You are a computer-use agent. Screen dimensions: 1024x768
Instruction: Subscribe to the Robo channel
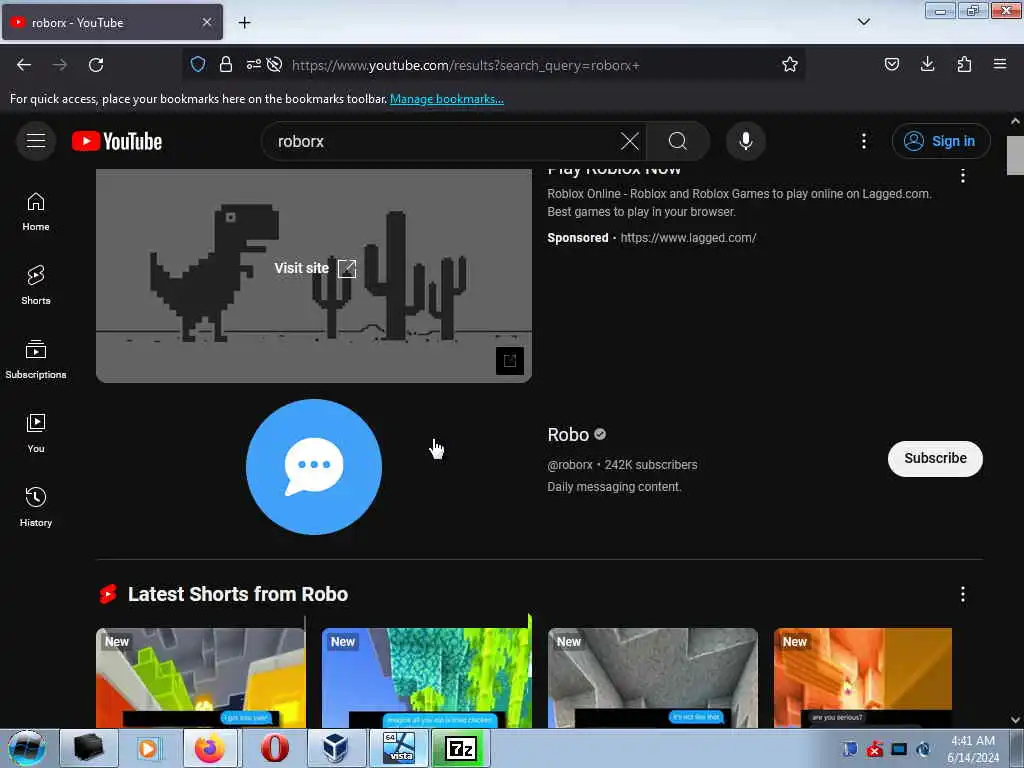935,458
